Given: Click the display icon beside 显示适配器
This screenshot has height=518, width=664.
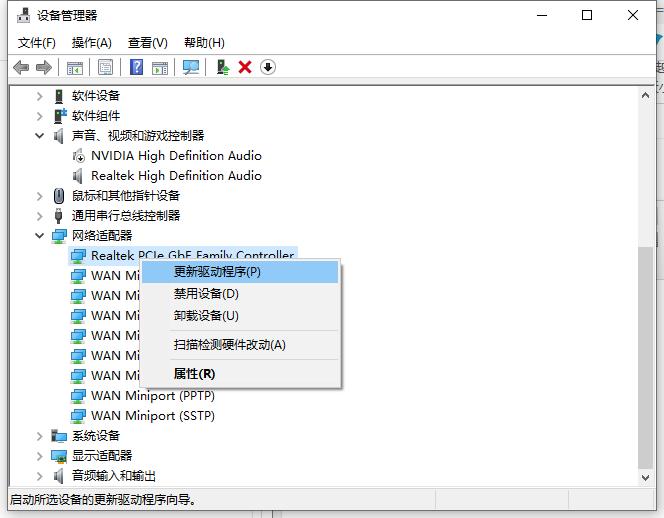Looking at the screenshot, I should (59, 456).
